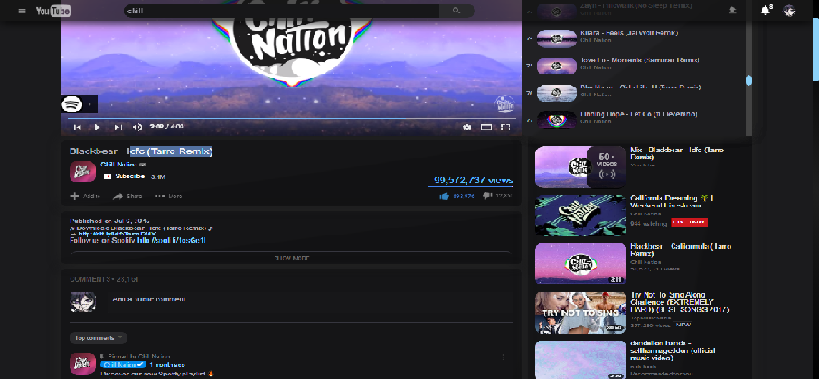The width and height of the screenshot is (819, 379).
Task: Open the Mix - Blackbear idfc 50+ videos
Action: (580, 167)
